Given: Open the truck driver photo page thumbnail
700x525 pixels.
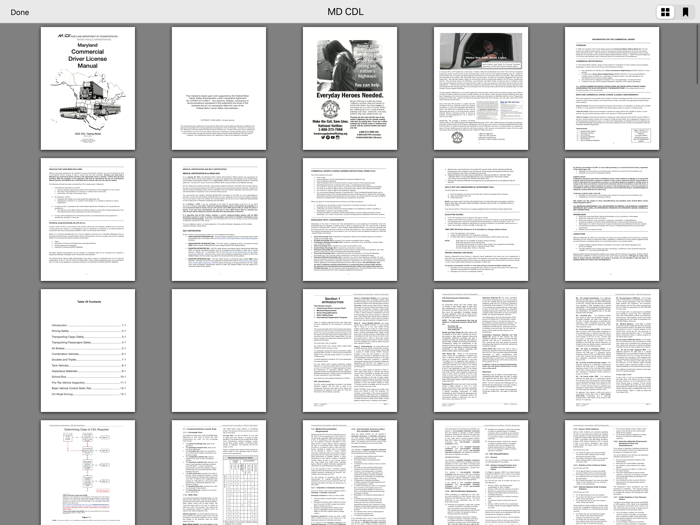Looking at the screenshot, I should (x=481, y=88).
